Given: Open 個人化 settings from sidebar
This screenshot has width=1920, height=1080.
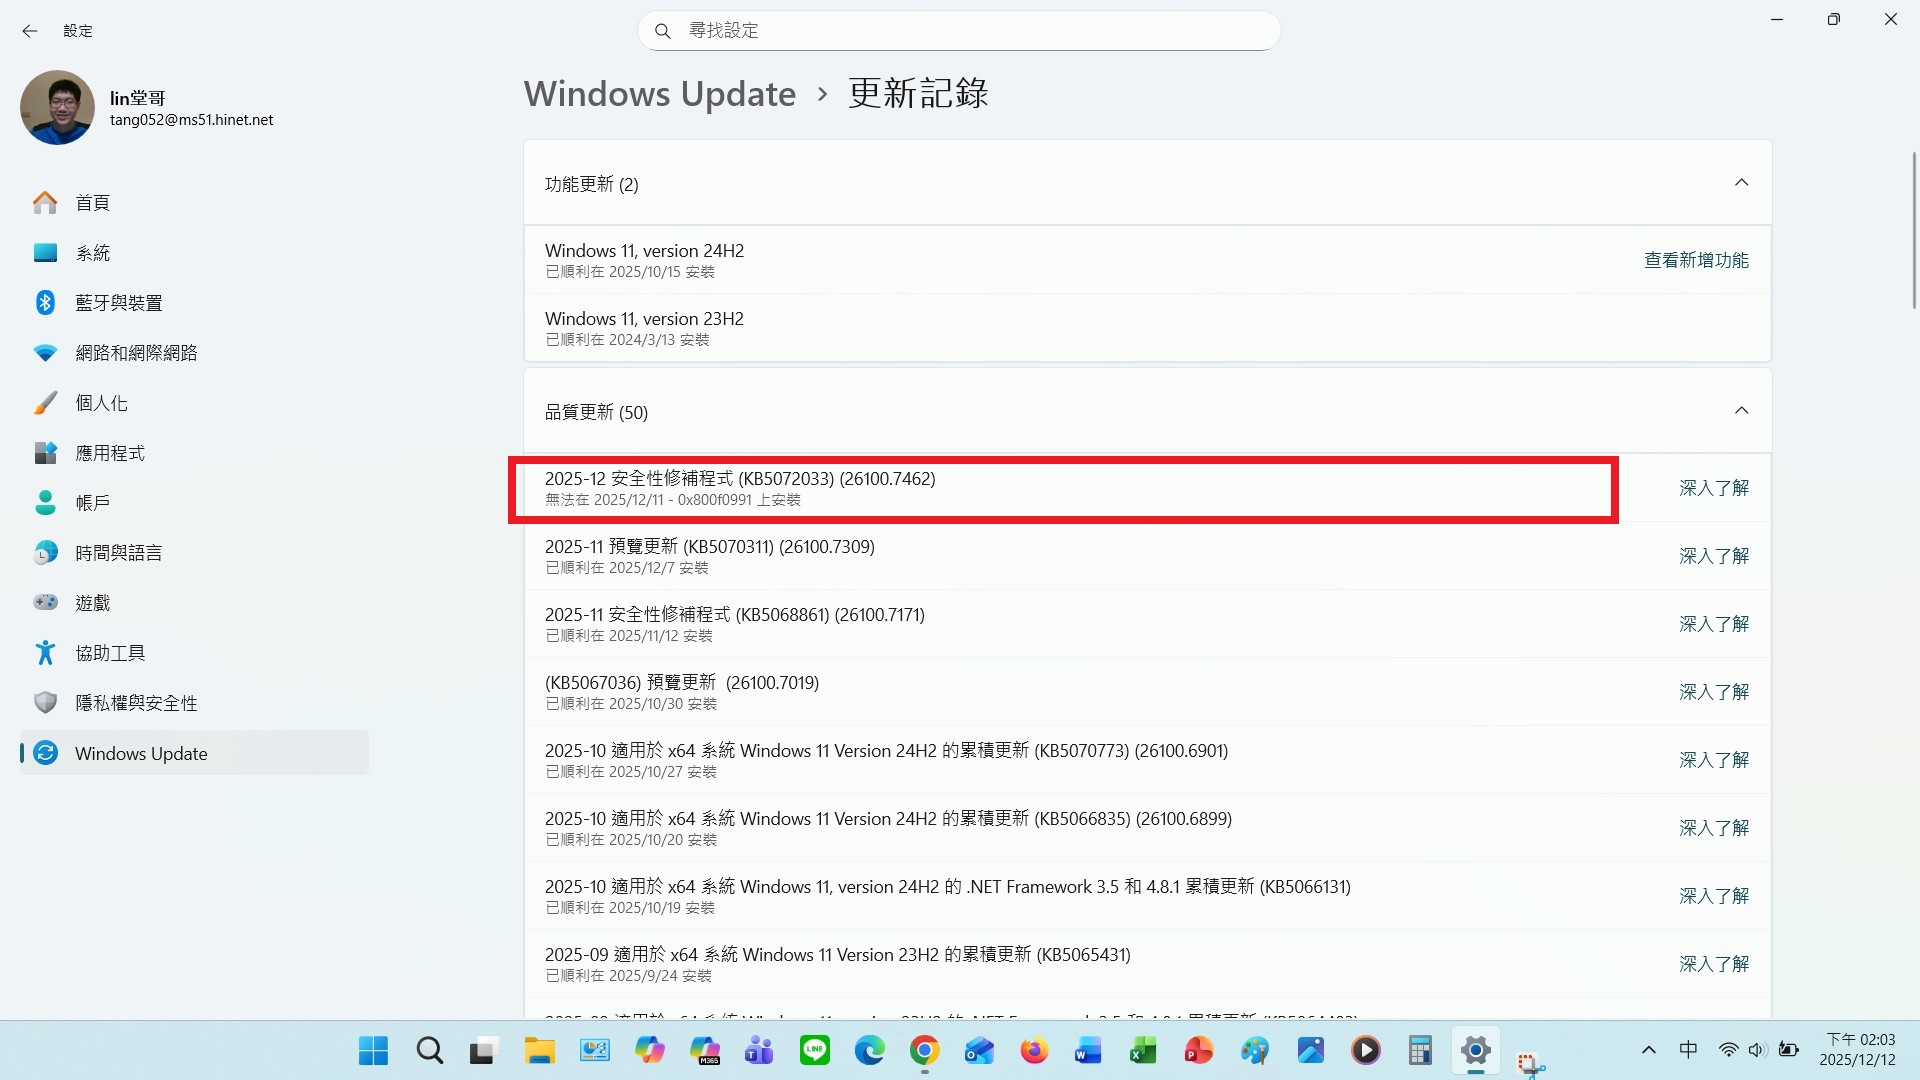Looking at the screenshot, I should (102, 402).
